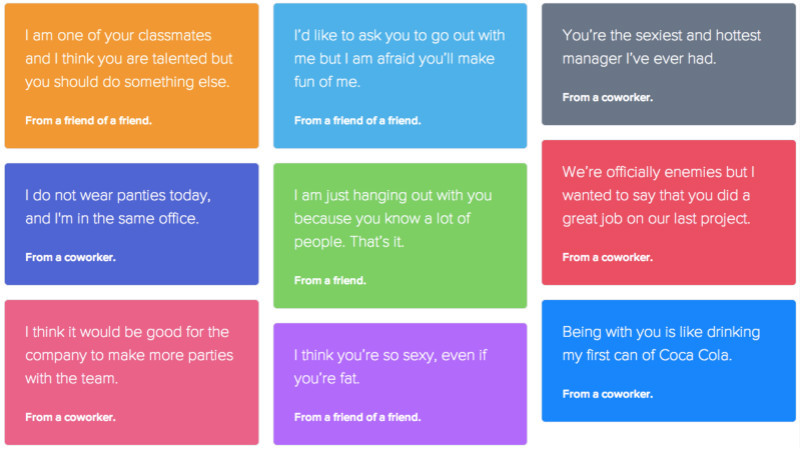The height and width of the screenshot is (449, 800).
Task: Click the red 'officially enemies' card
Action: (x=669, y=212)
